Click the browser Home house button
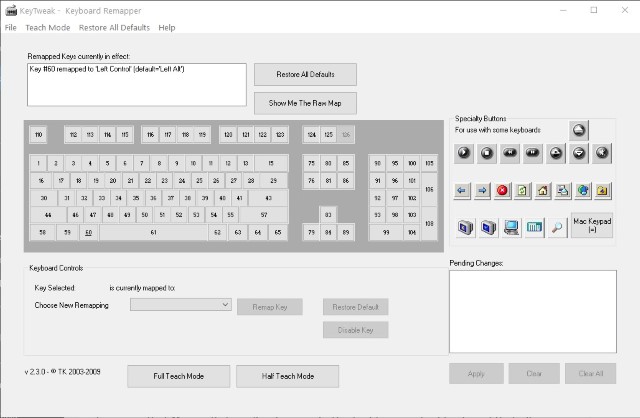Viewport: 640px width, 418px height. [542, 190]
